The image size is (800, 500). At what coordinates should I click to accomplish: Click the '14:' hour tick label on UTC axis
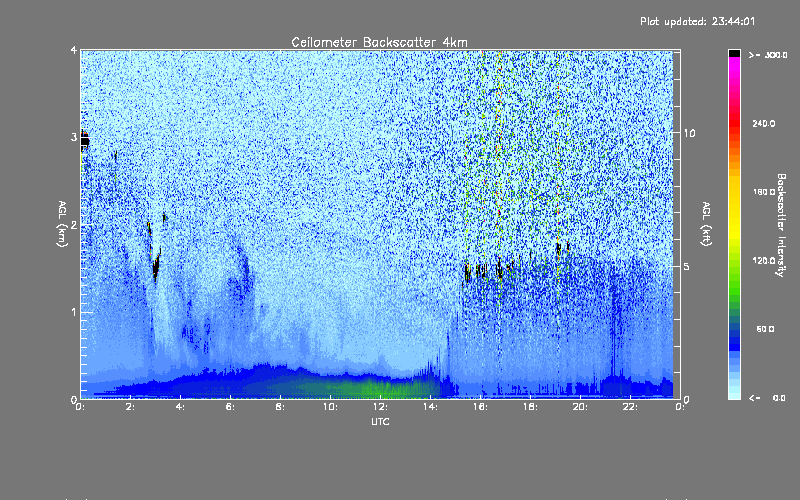[431, 407]
